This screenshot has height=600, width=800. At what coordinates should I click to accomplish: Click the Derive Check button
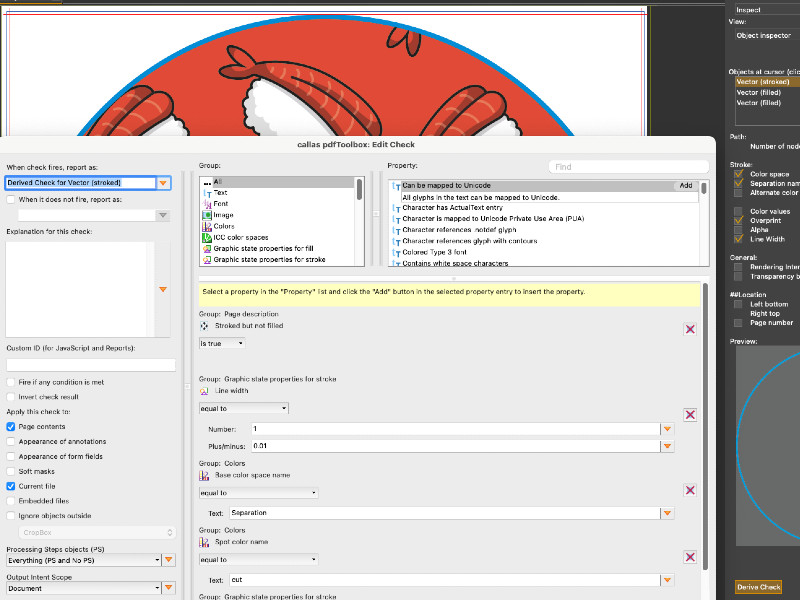(x=759, y=587)
